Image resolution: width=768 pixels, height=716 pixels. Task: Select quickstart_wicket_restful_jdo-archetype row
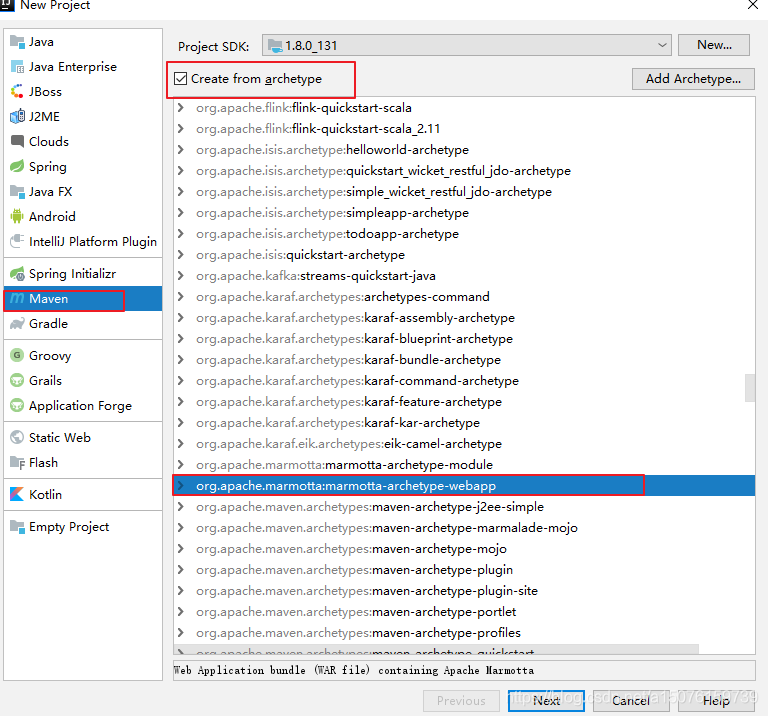[x=464, y=171]
